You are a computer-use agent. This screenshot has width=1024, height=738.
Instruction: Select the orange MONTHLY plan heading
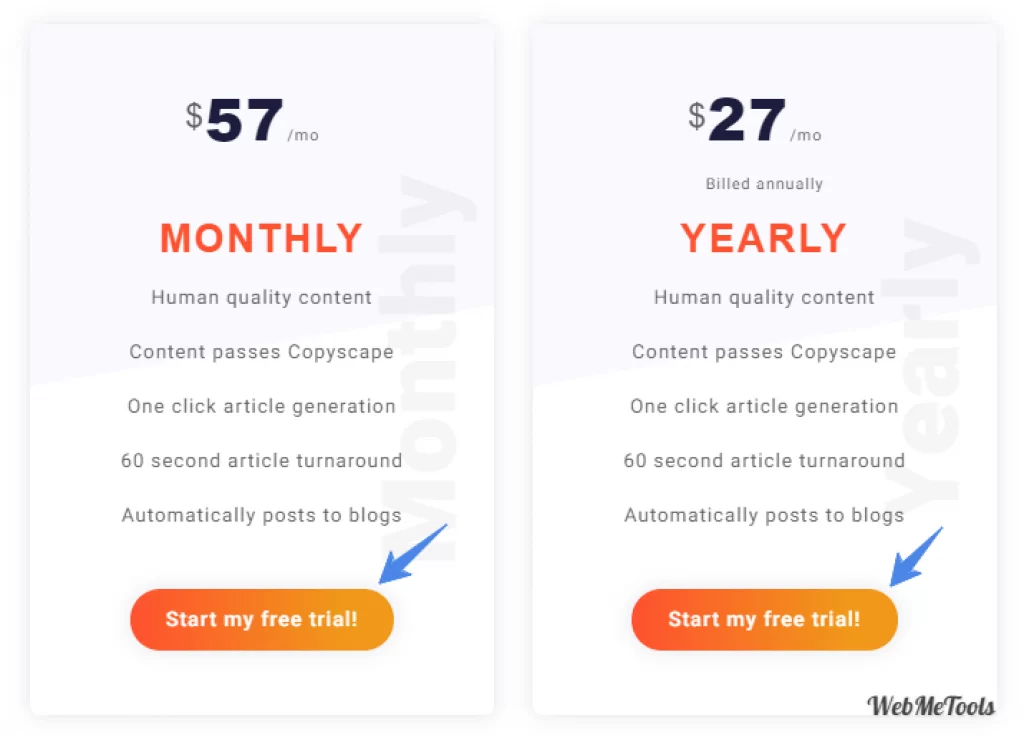coord(262,239)
